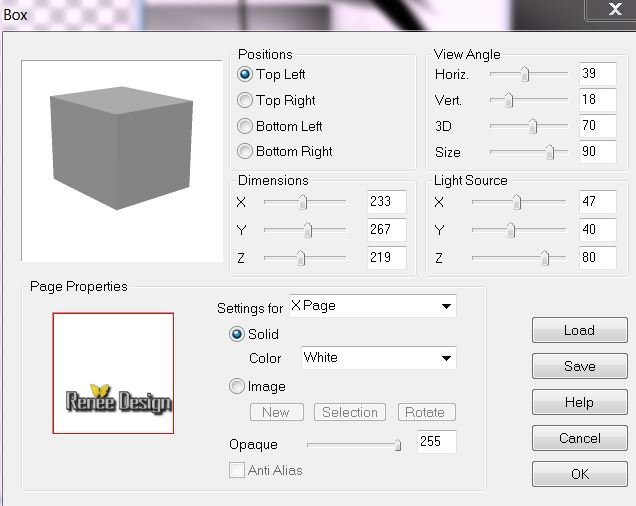Select the Solid page fill option
This screenshot has height=506, width=636.
click(237, 334)
